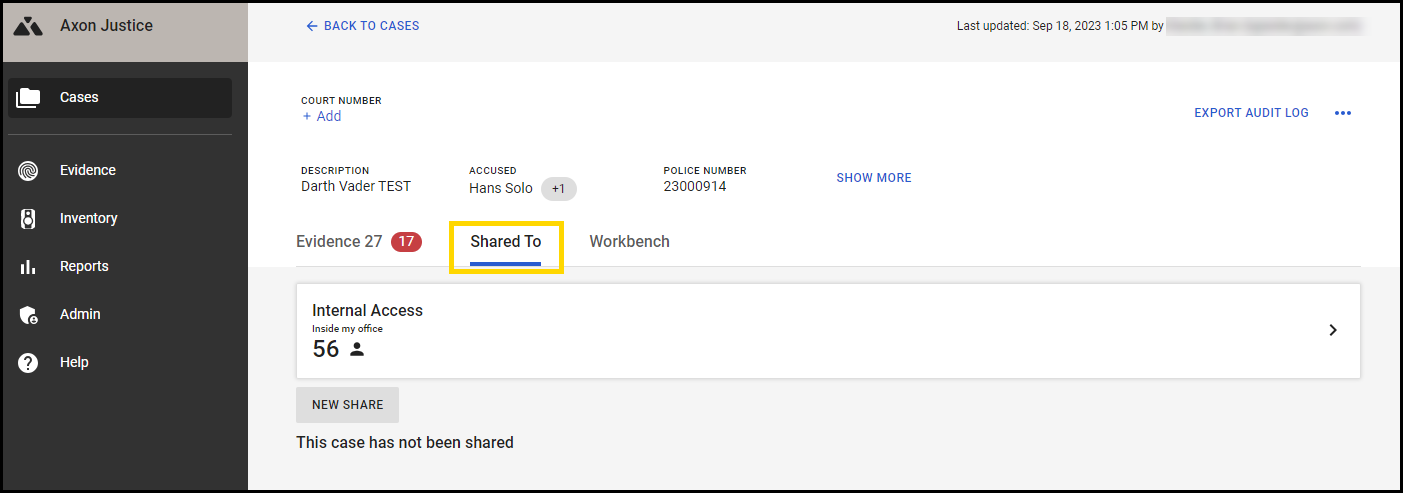Expand additional accused via +1 badge
This screenshot has height=493, width=1403.
point(558,188)
